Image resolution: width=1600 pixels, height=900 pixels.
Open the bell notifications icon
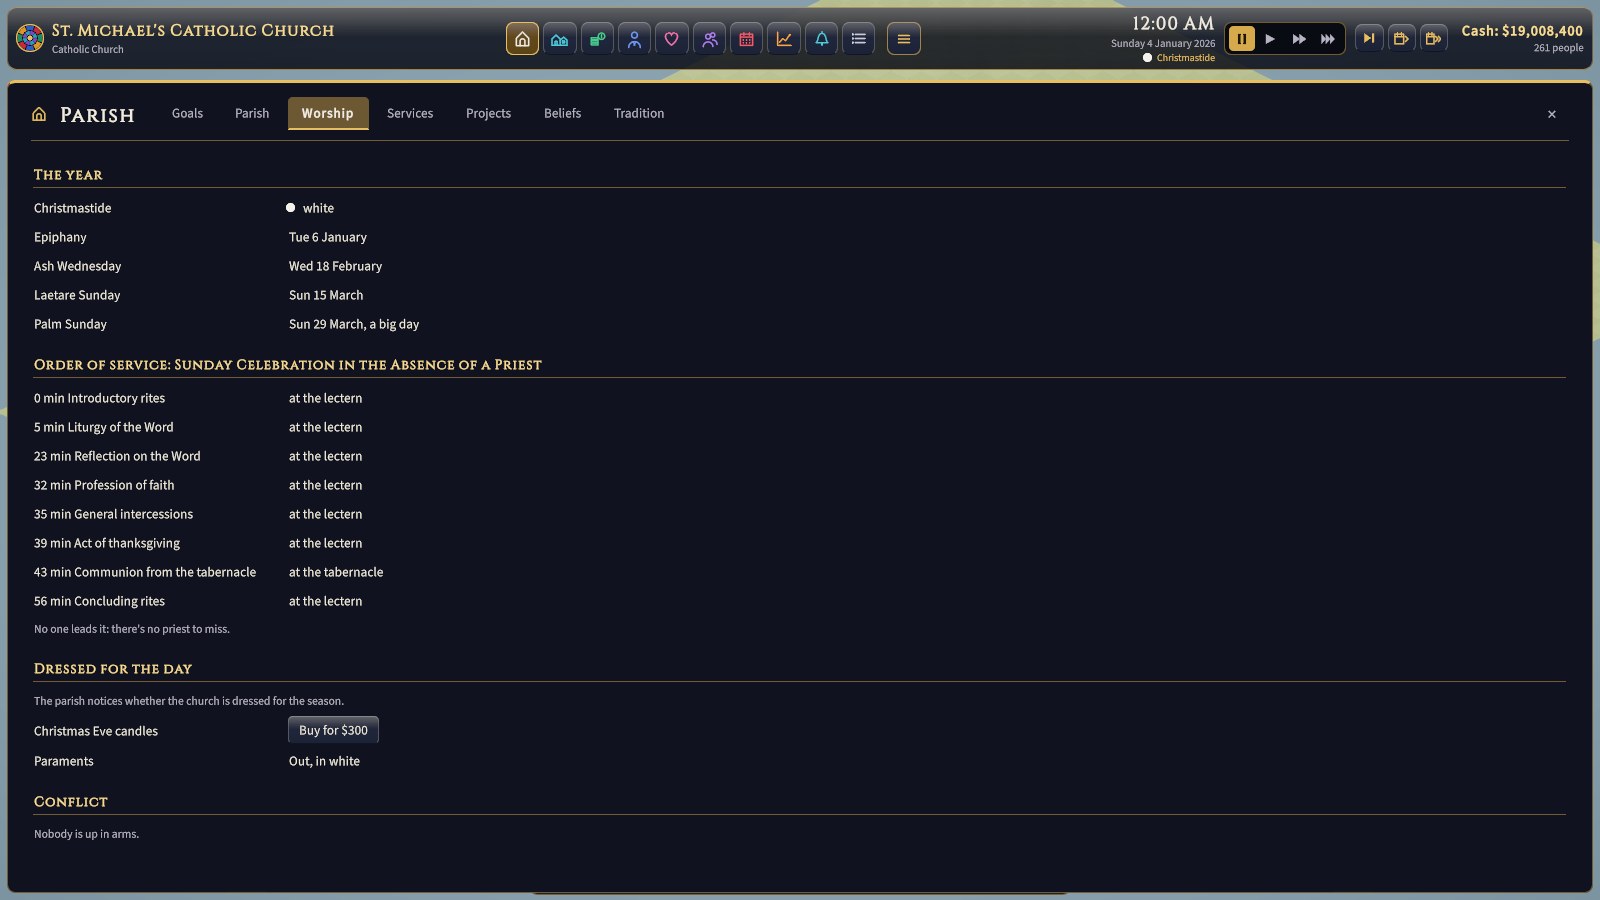click(x=821, y=39)
